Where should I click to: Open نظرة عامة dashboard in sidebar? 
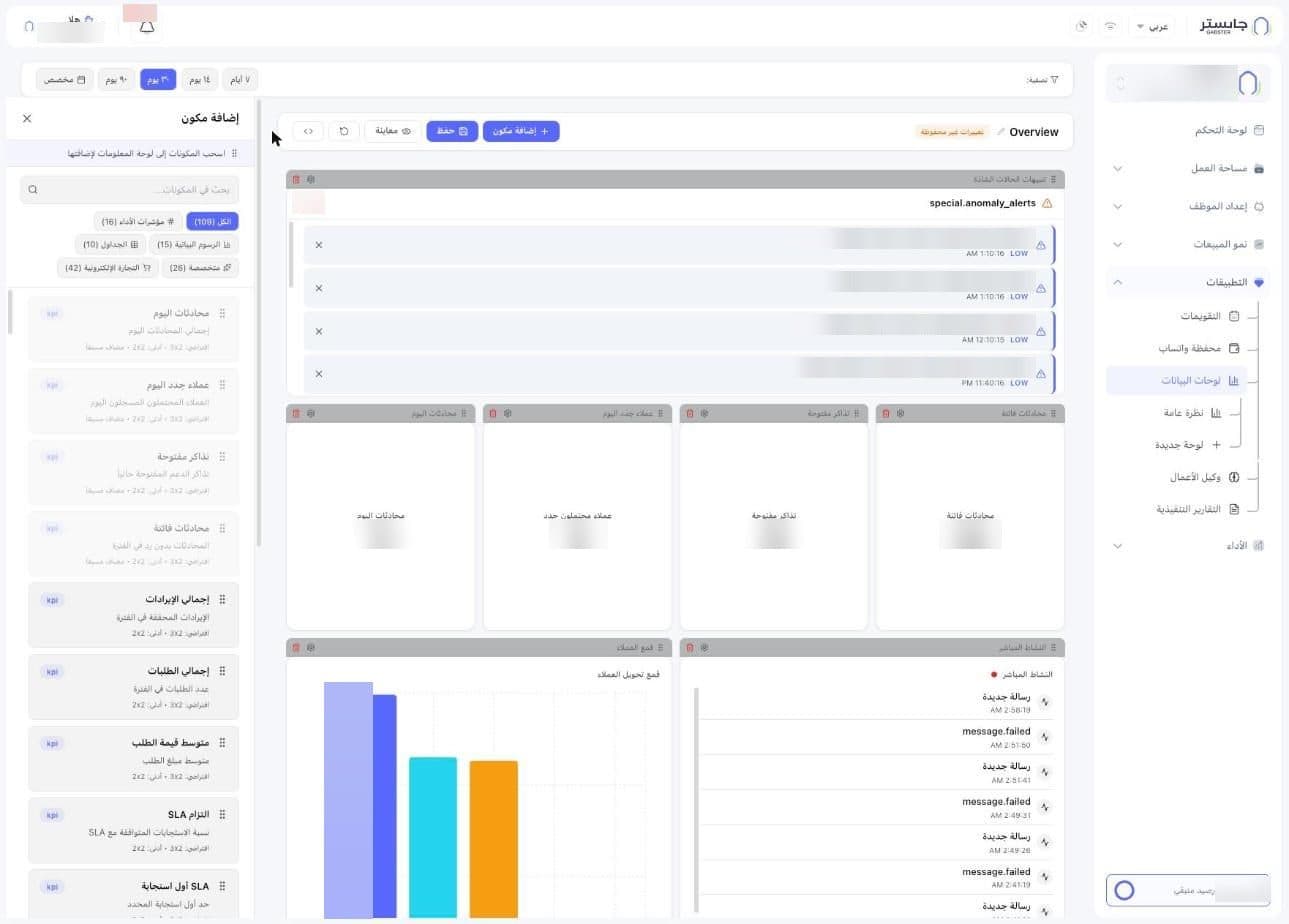(1191, 413)
